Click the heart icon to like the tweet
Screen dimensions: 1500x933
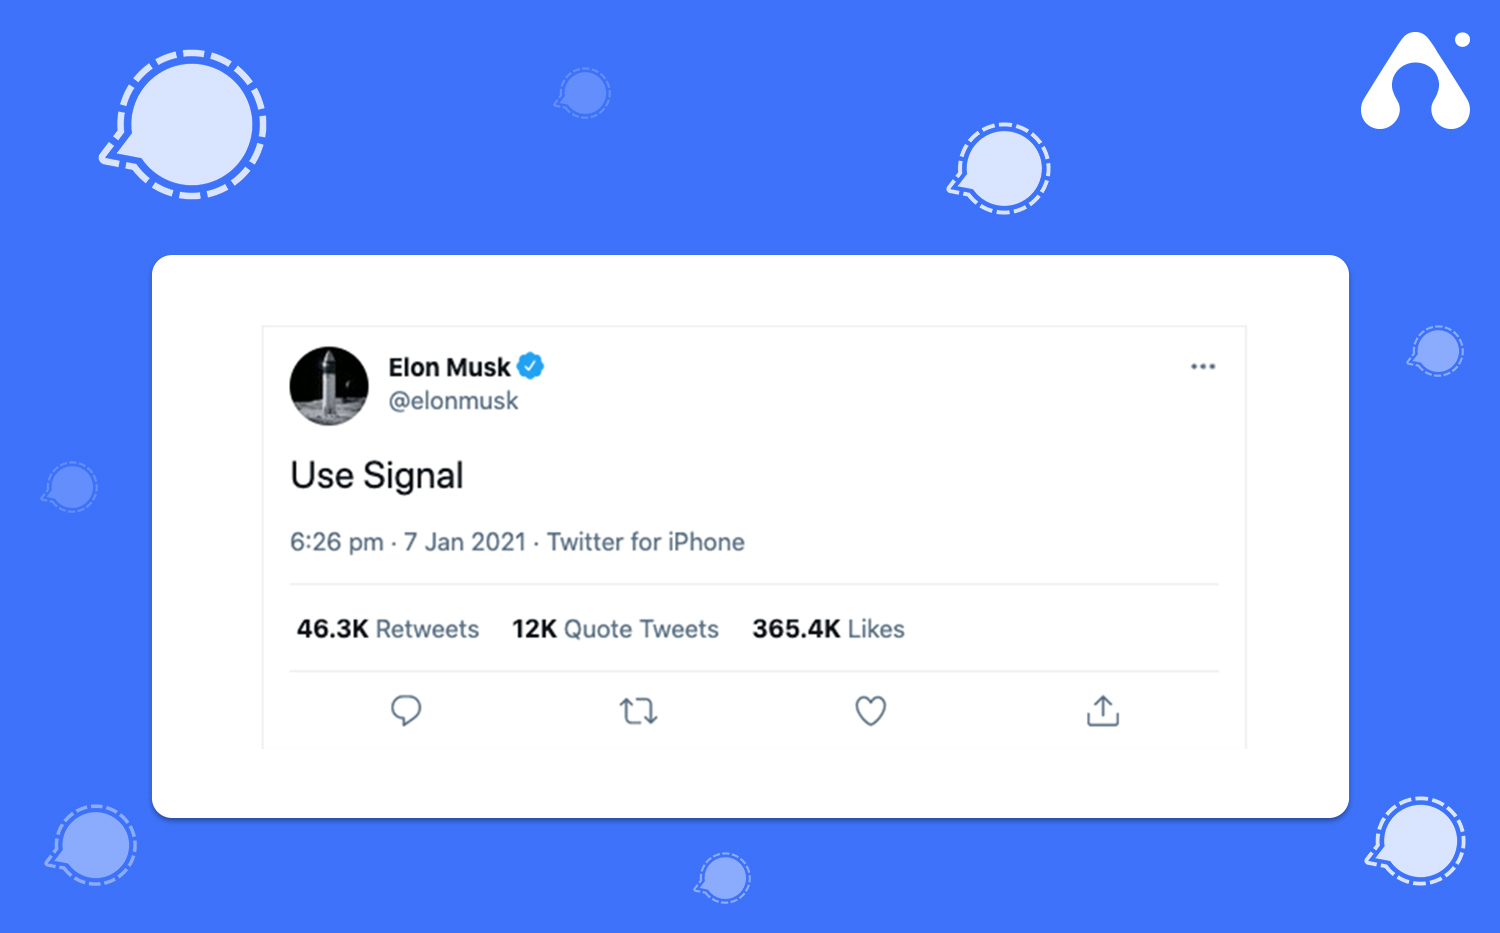870,710
